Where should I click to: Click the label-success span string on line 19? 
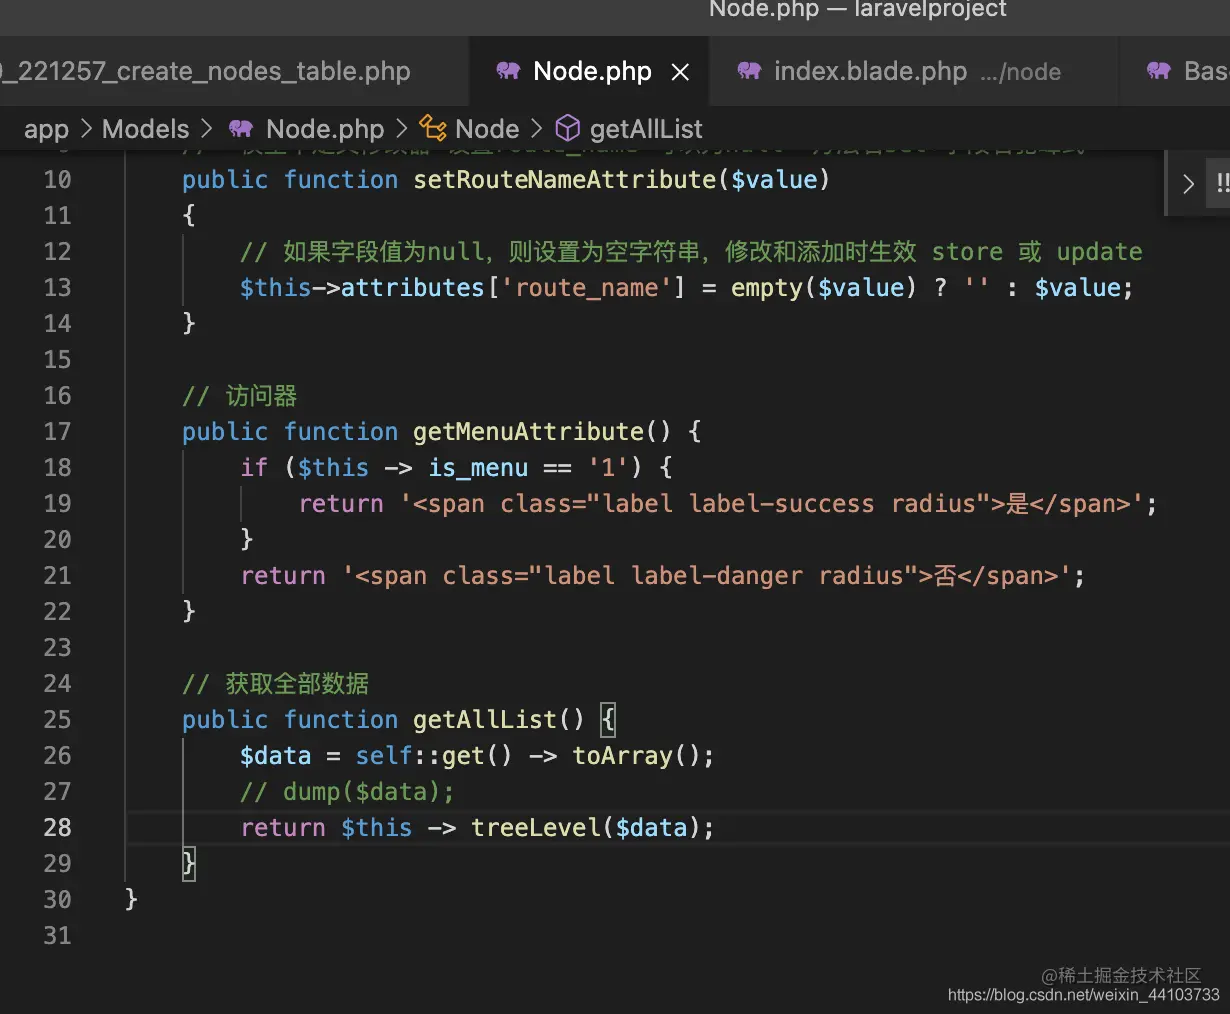(x=772, y=504)
